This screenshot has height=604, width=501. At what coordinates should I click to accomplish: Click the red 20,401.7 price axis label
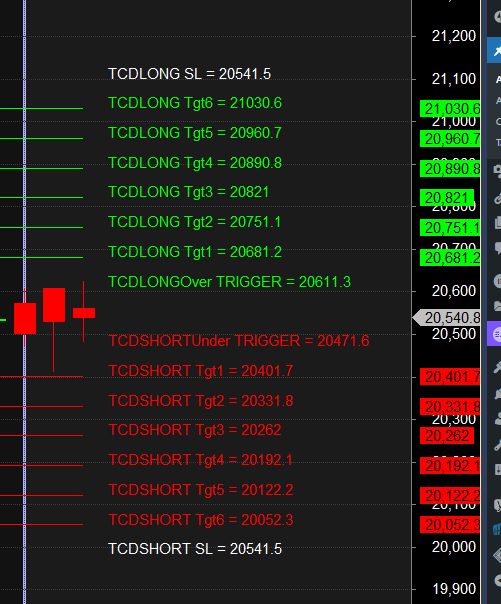coord(450,377)
